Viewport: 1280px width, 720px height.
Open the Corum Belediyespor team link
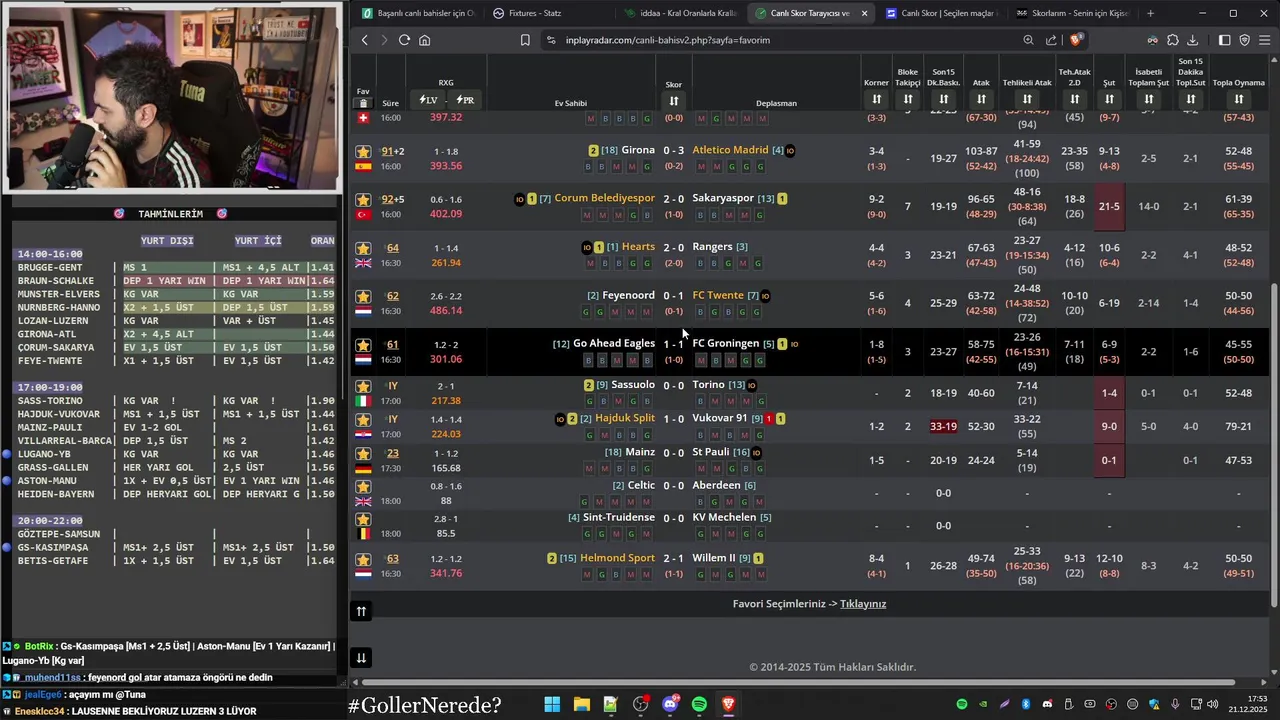click(x=604, y=198)
